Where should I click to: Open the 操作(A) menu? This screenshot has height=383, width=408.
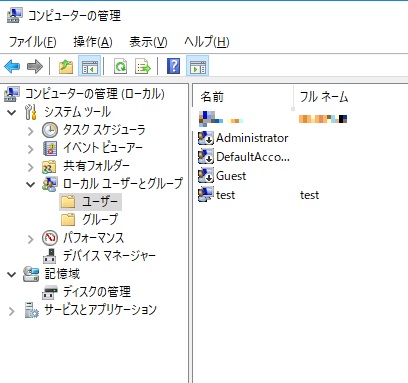point(93,42)
